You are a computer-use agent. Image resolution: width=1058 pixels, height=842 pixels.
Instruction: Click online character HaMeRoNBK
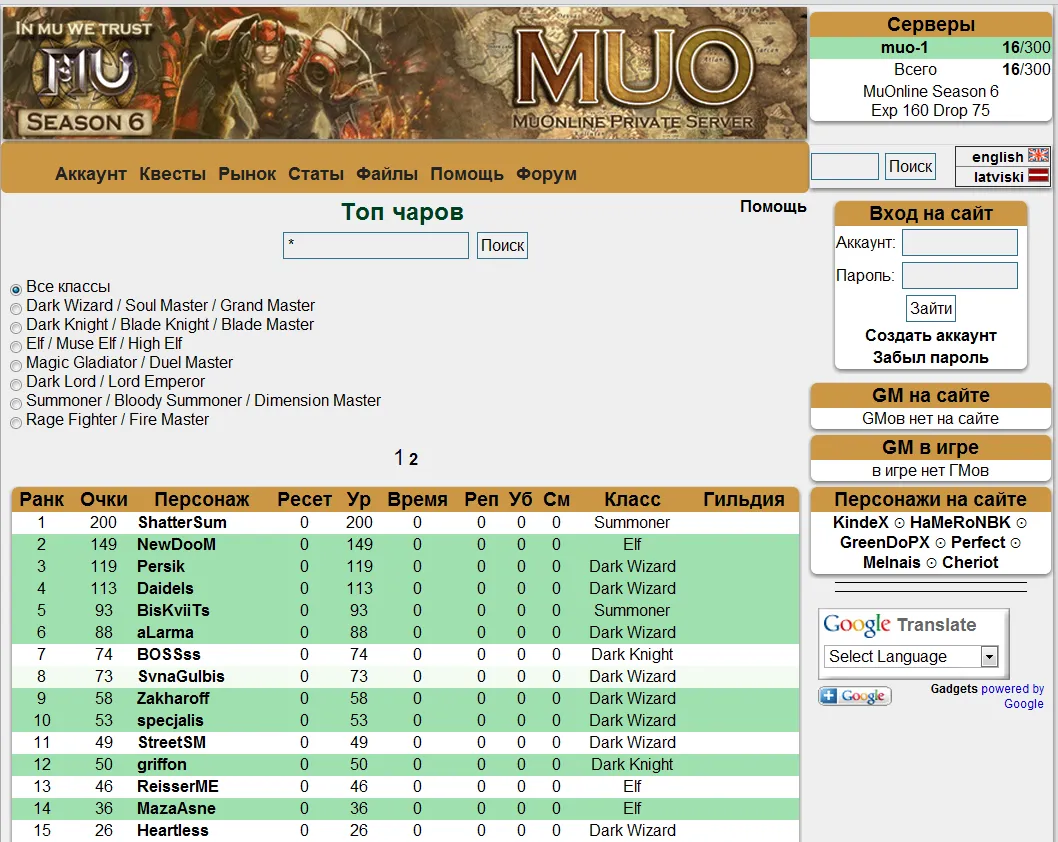pyautogui.click(x=960, y=522)
